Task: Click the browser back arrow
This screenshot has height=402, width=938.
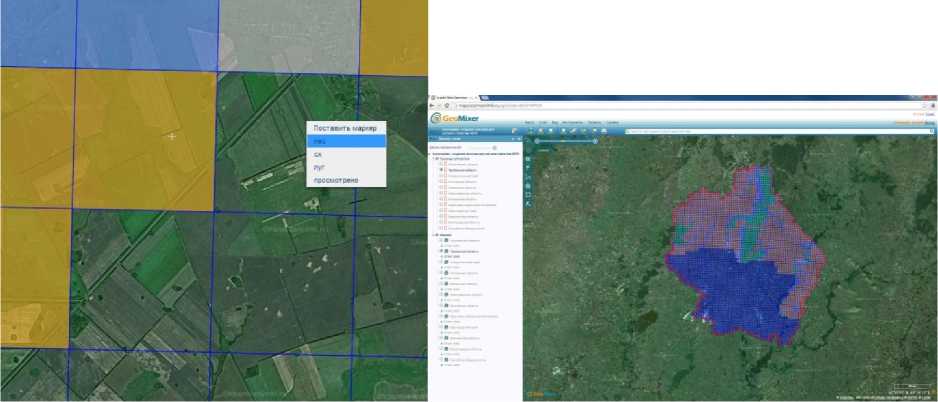Action: click(434, 105)
